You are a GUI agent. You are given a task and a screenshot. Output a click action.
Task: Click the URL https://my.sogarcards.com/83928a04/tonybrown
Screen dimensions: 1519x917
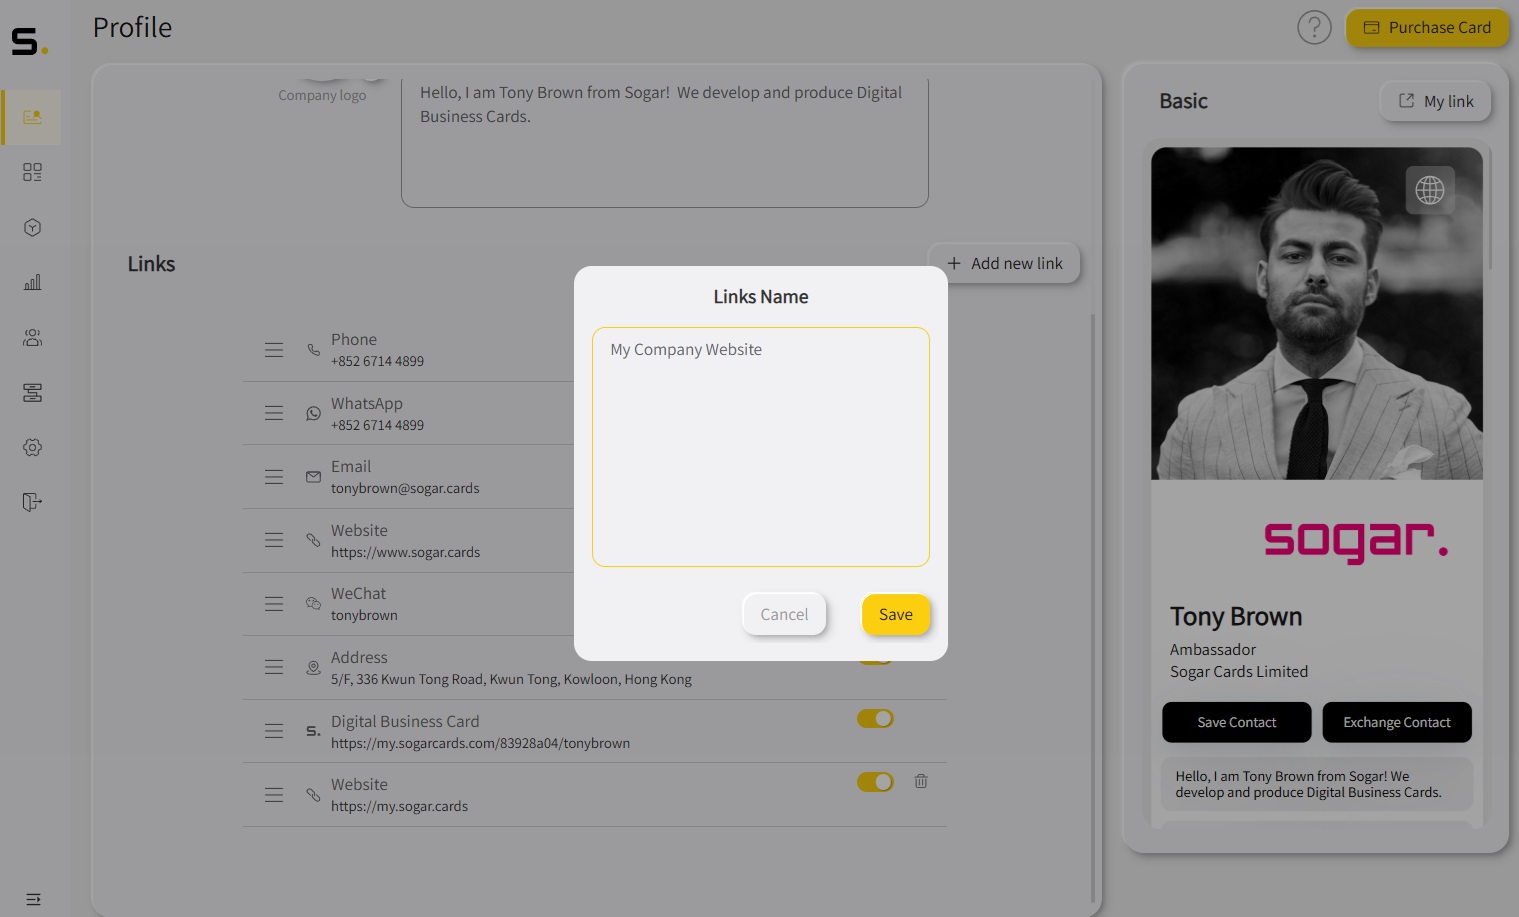[x=480, y=743]
